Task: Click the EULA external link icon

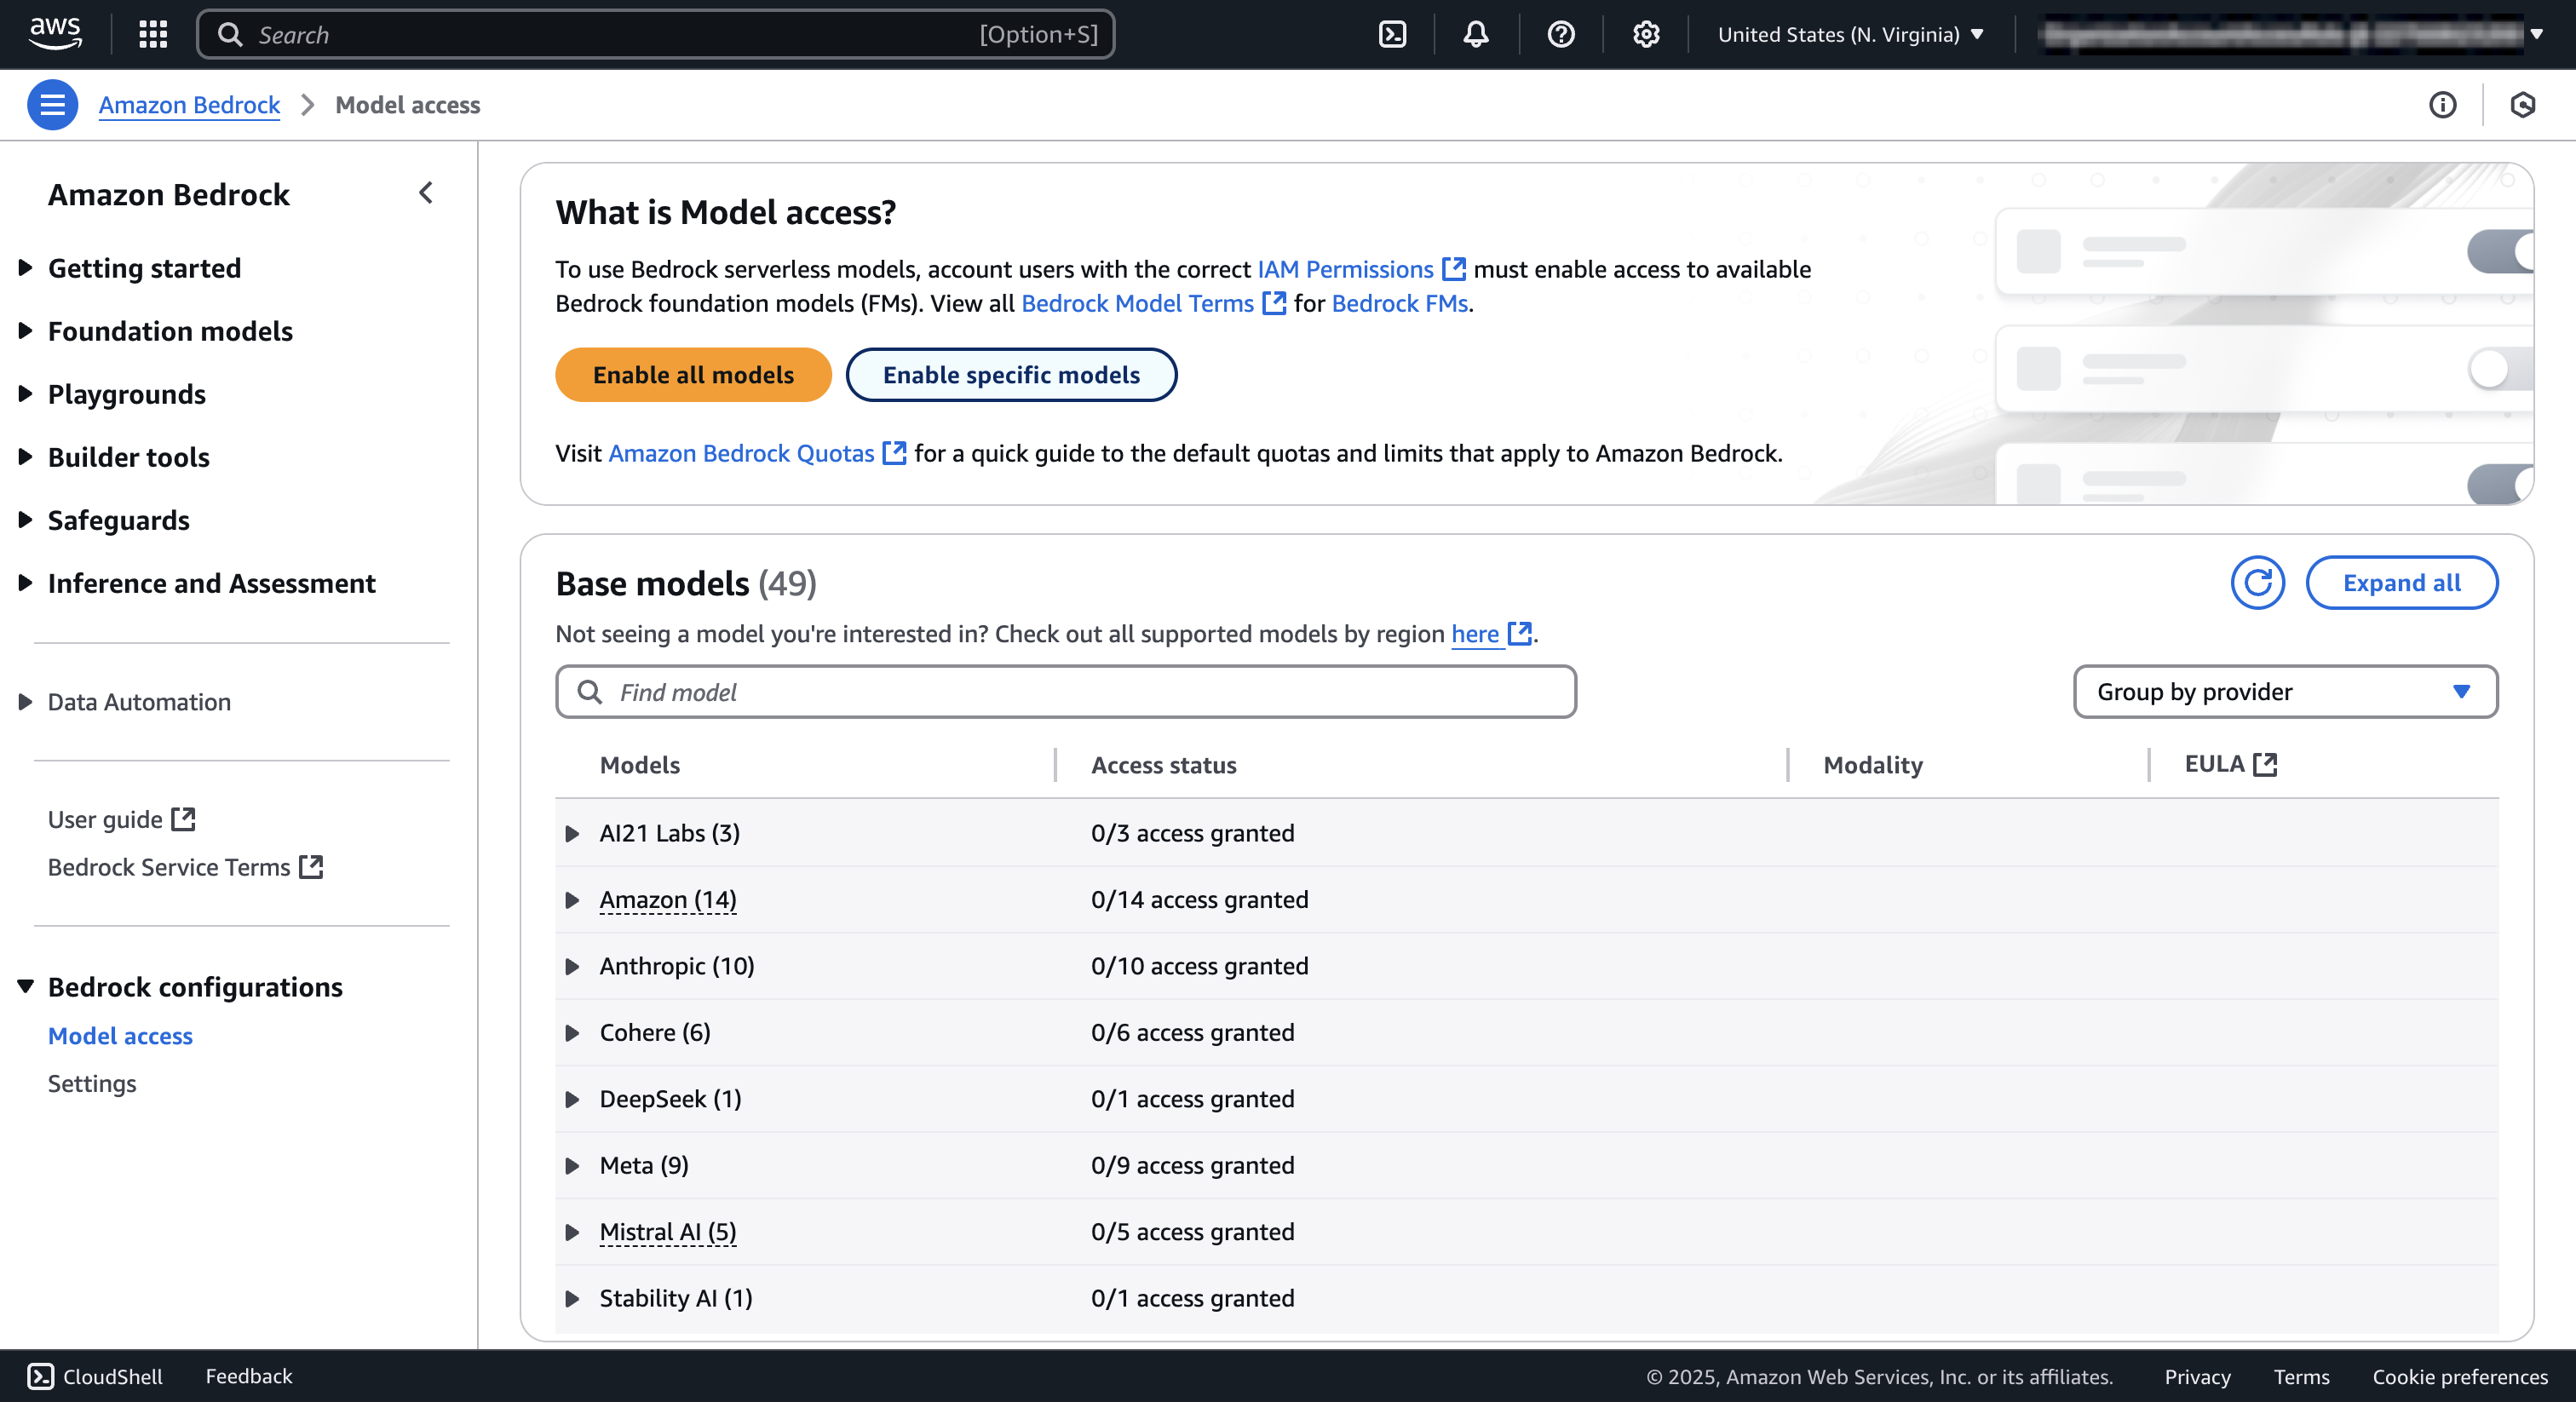Action: [x=2265, y=764]
